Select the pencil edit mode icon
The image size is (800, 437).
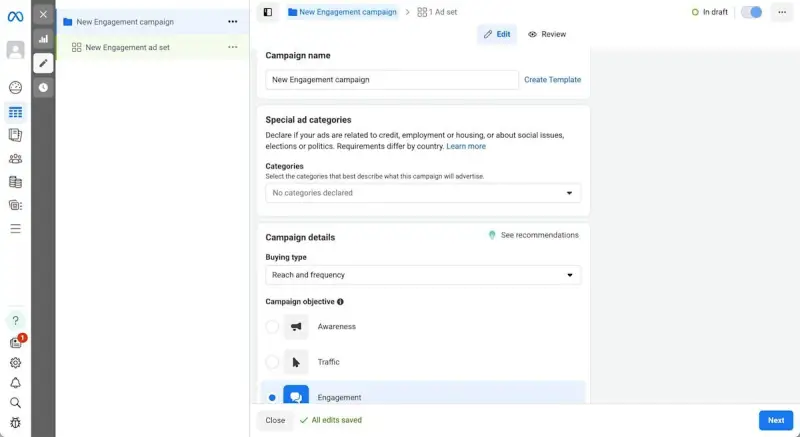pos(43,63)
